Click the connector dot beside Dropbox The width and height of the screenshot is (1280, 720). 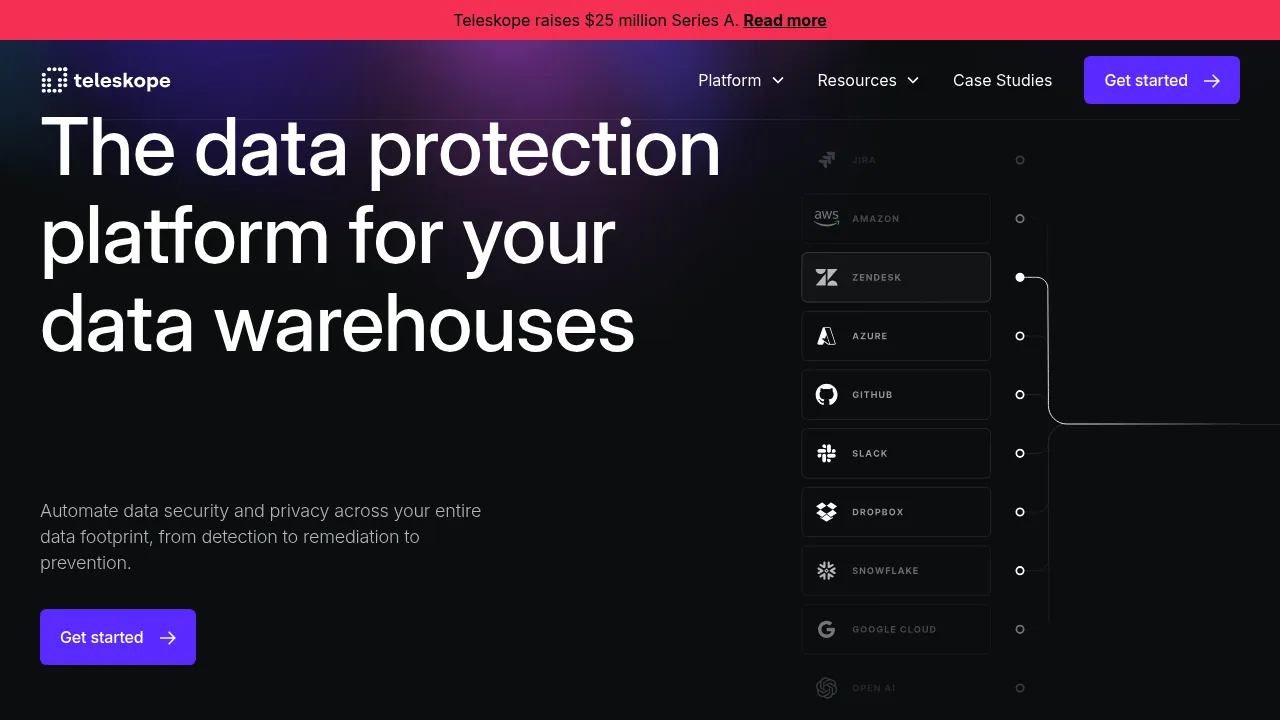[x=1020, y=512]
